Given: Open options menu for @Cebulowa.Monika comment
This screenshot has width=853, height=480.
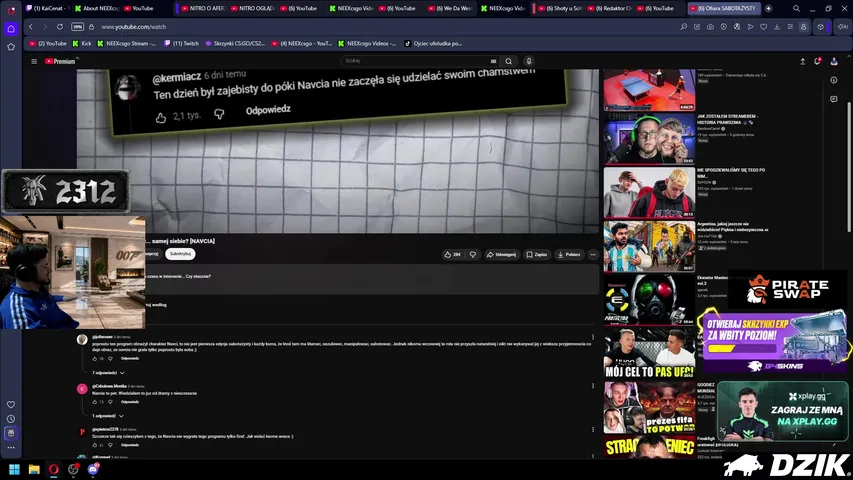Looking at the screenshot, I should point(593,386).
